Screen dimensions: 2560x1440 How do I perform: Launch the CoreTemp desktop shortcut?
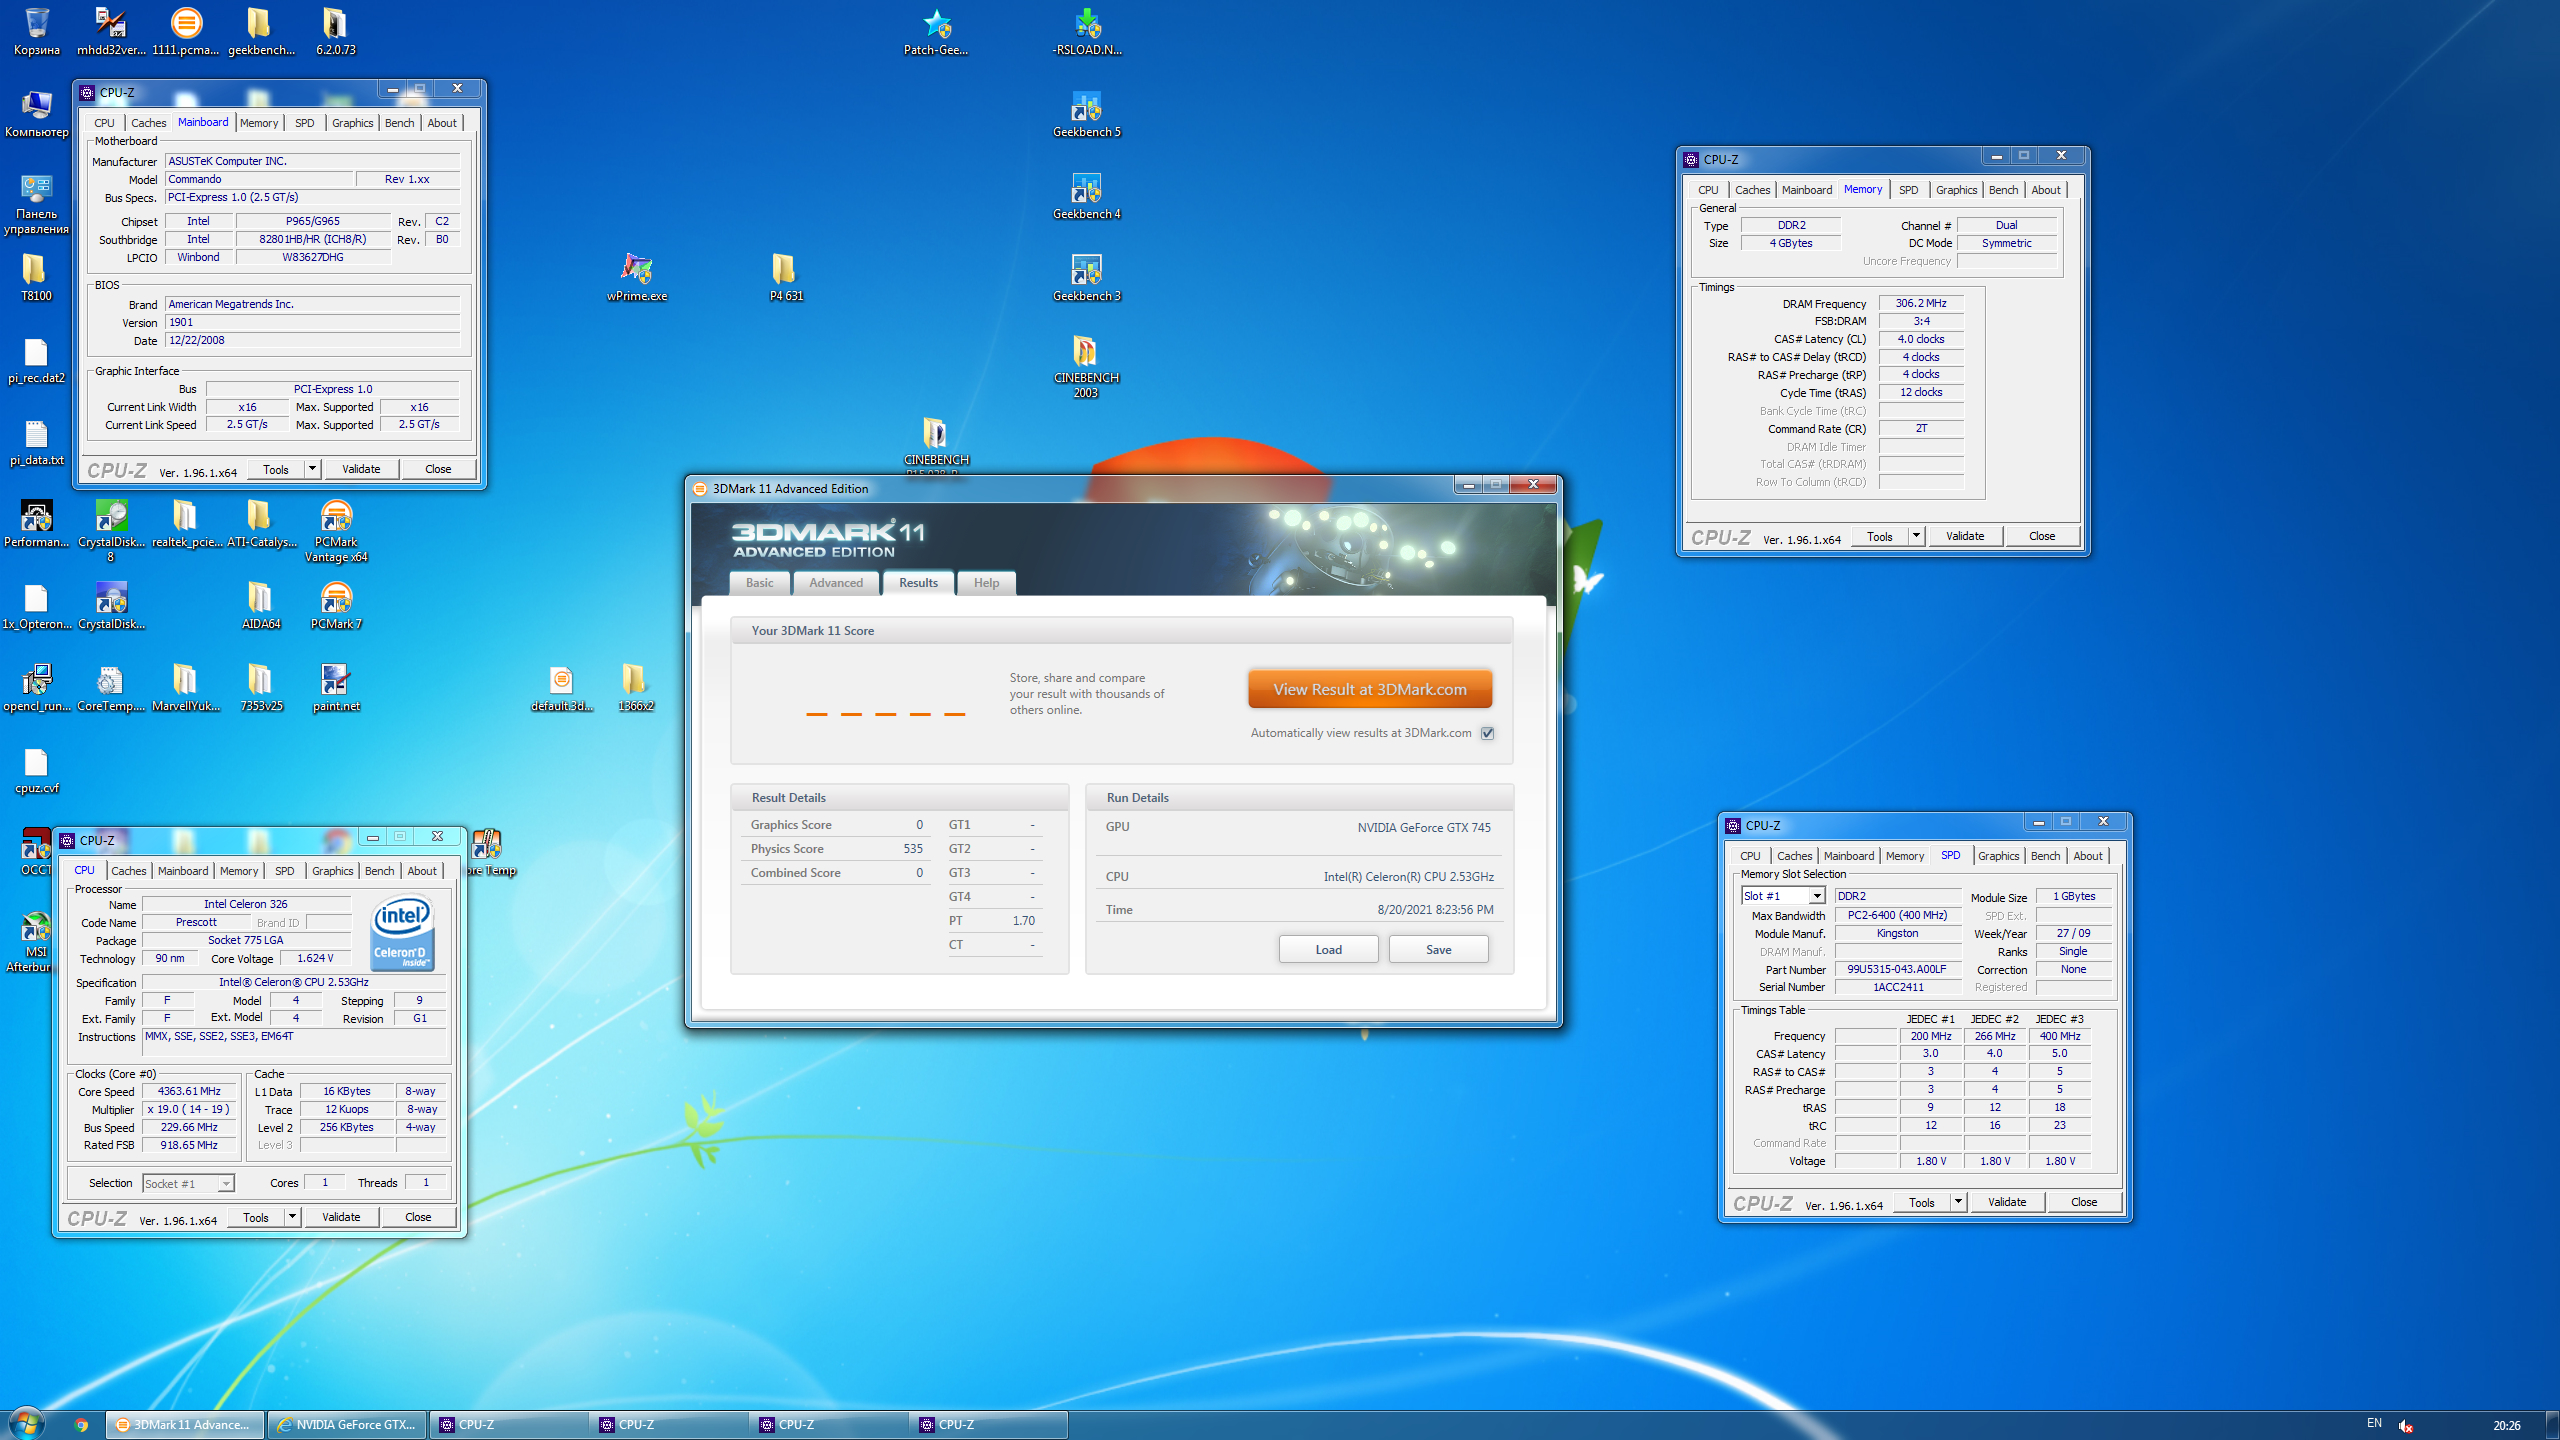click(x=111, y=687)
